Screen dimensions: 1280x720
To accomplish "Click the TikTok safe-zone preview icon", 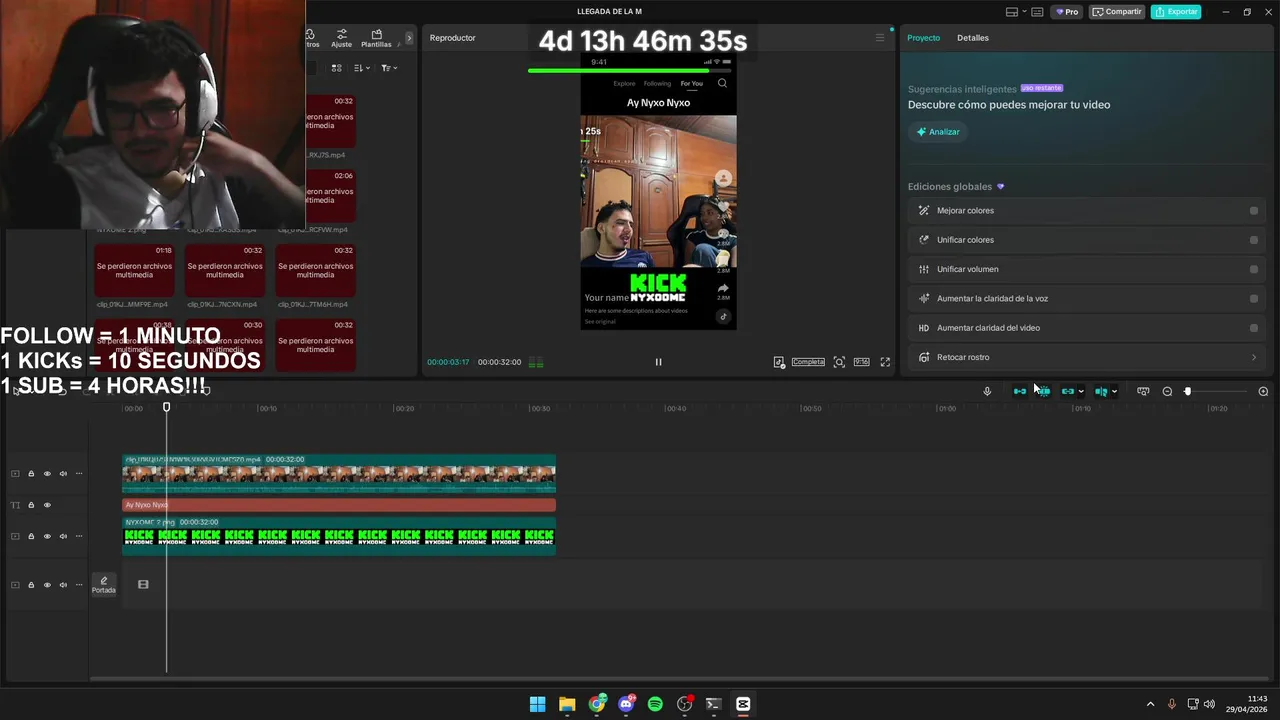I will (779, 362).
